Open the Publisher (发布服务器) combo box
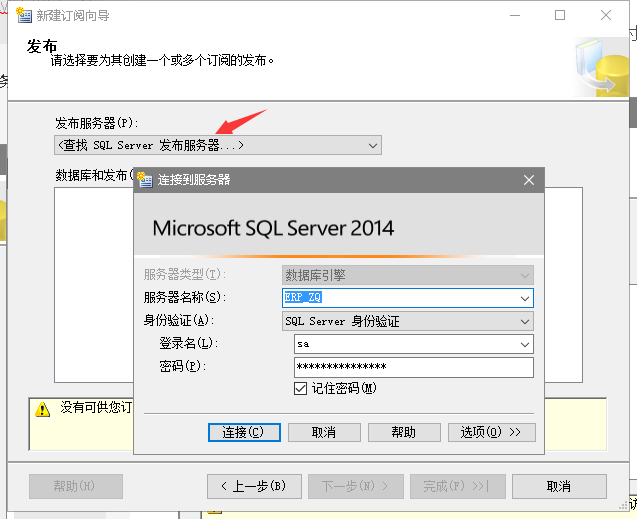 coord(218,145)
